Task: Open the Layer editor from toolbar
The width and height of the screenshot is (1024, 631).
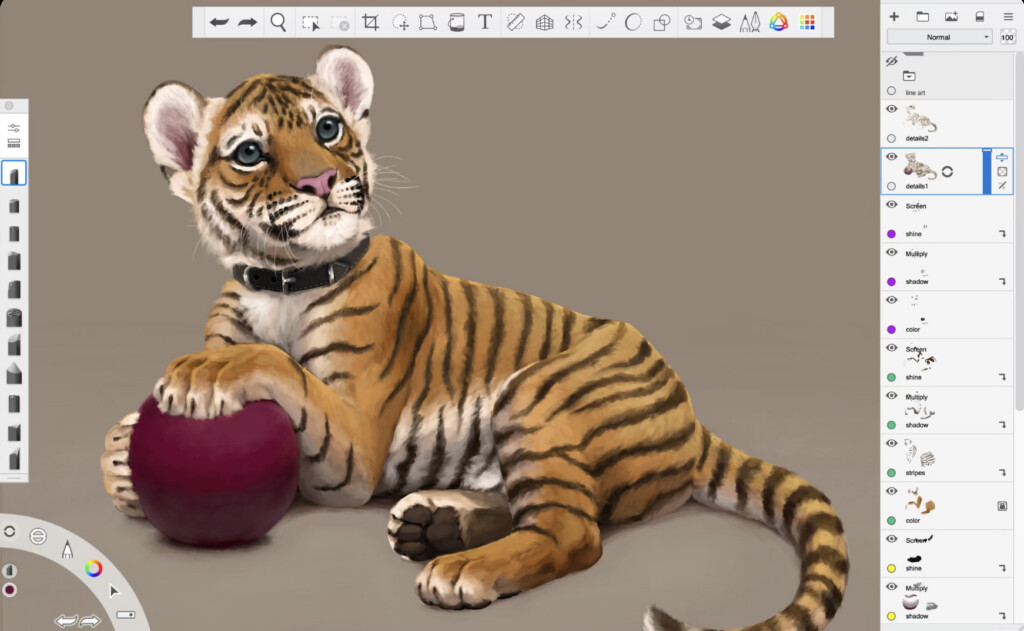Action: pyautogui.click(x=721, y=23)
